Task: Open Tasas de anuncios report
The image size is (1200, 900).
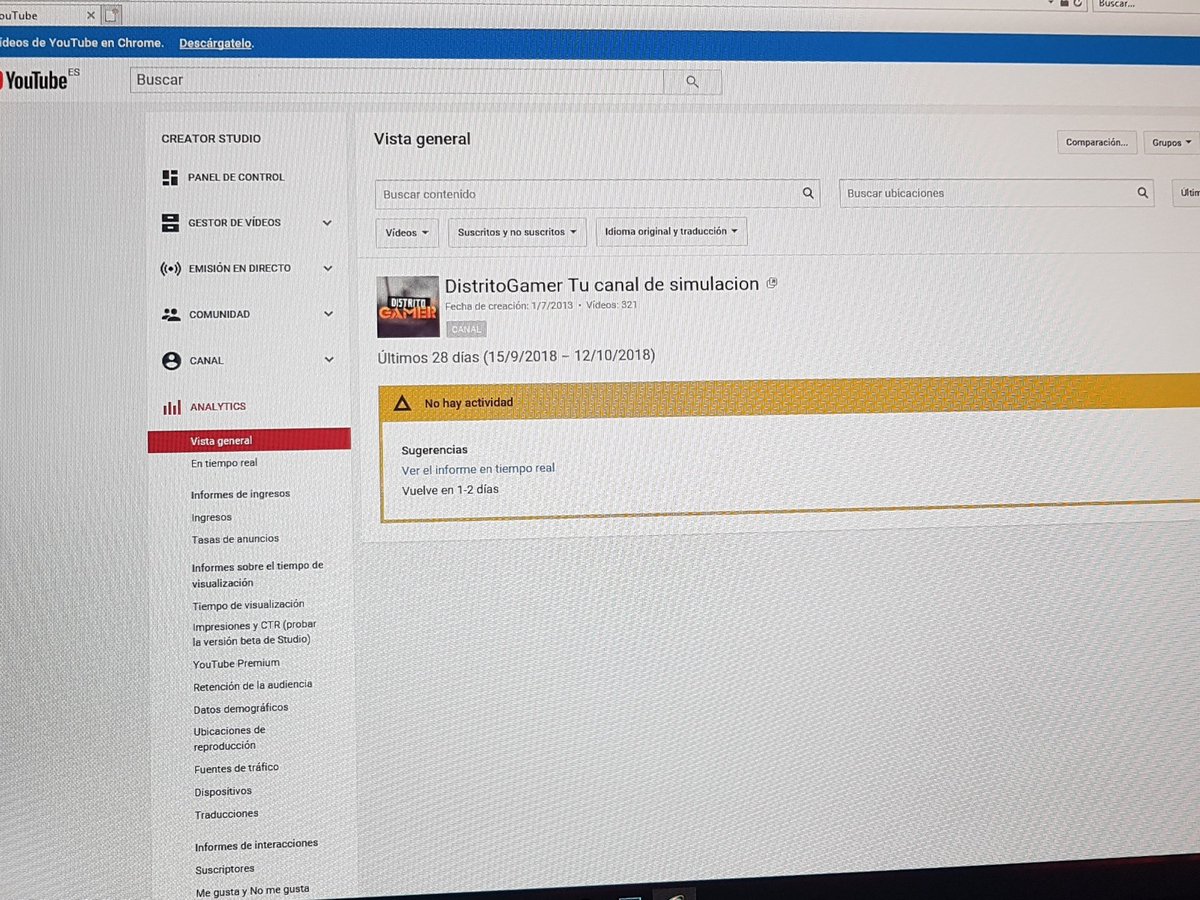Action: (236, 540)
